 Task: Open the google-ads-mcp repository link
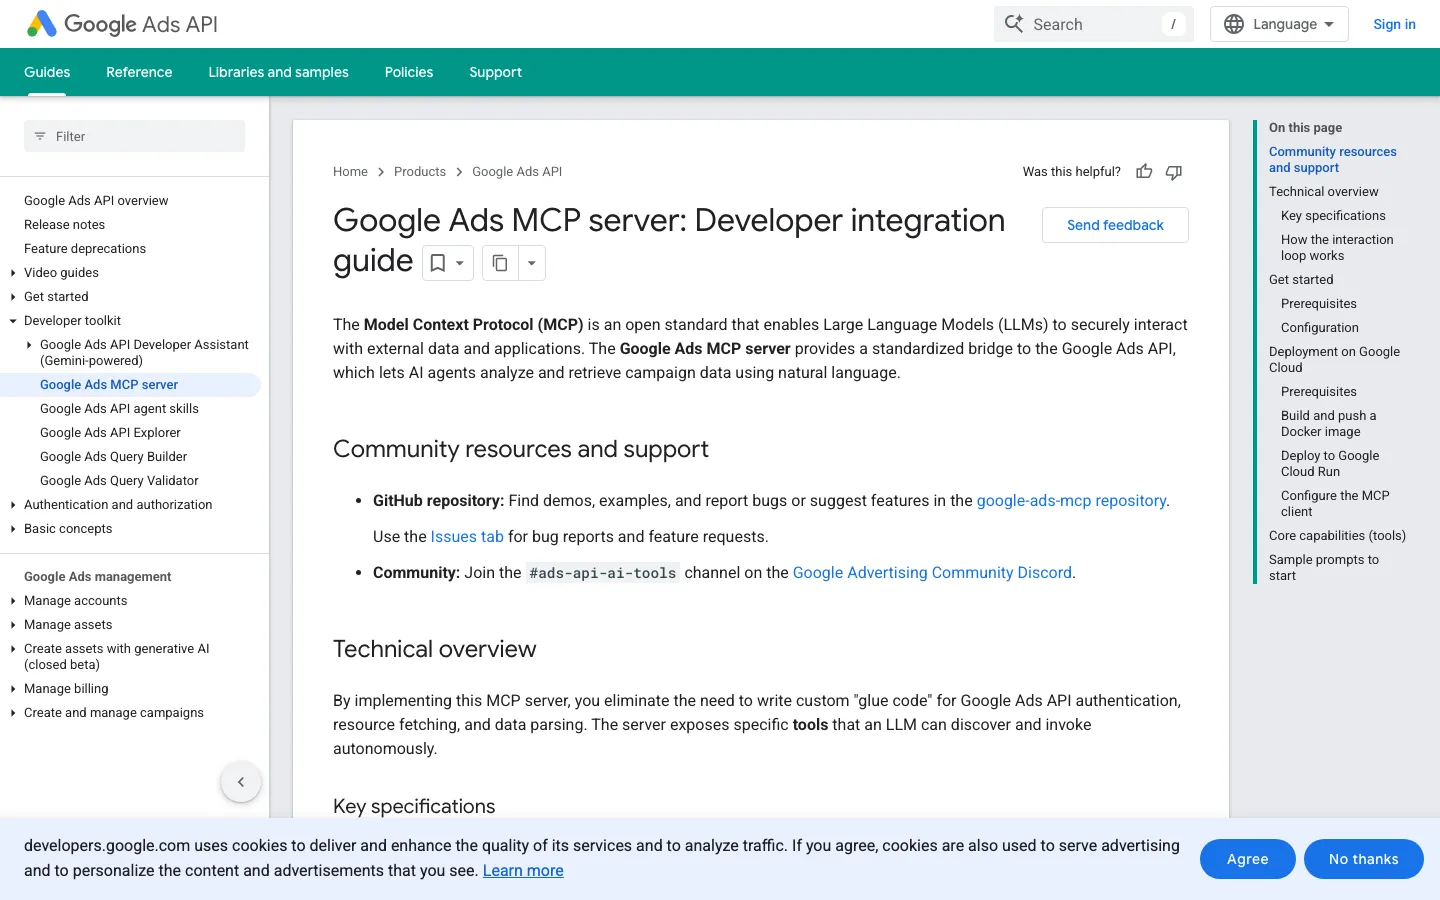(x=1071, y=501)
